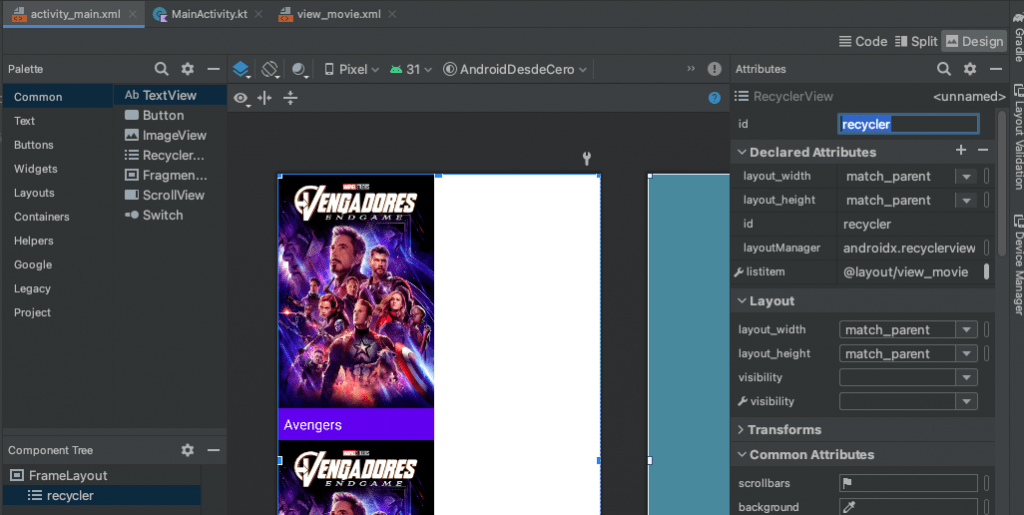The width and height of the screenshot is (1024, 515).
Task: Pick Fragment container from the palette
Action: (170, 175)
